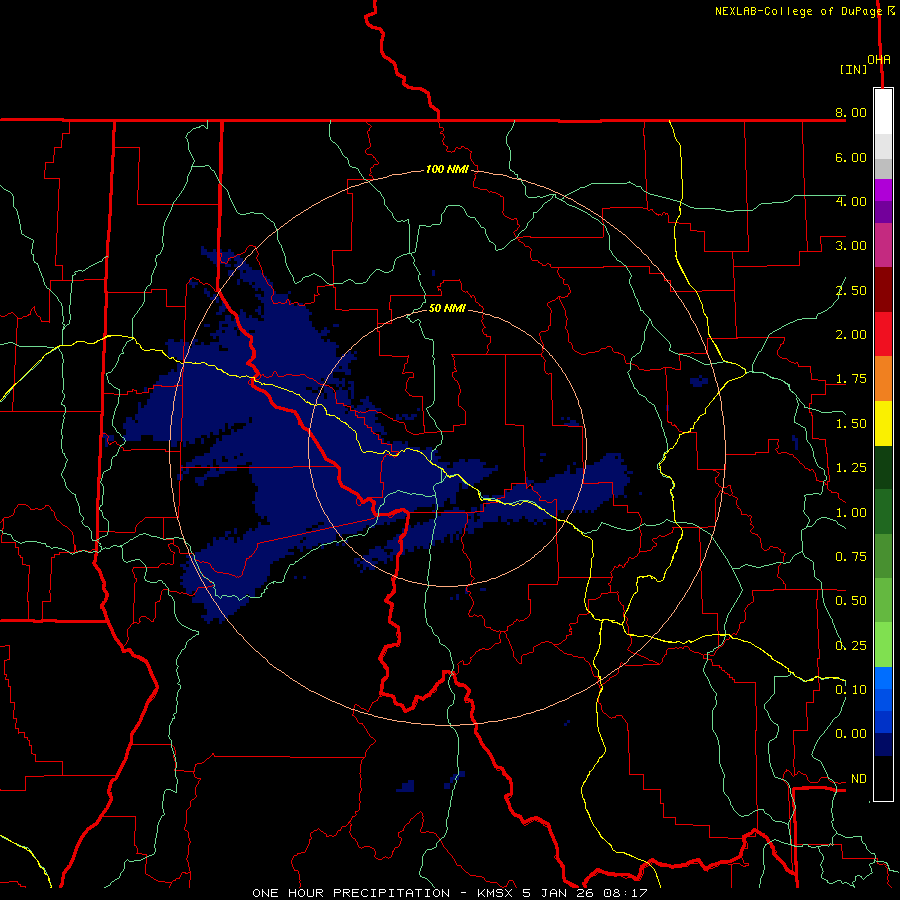The height and width of the screenshot is (900, 900).
Task: Select the pink legend swatch below 3.00
Action: [883, 245]
